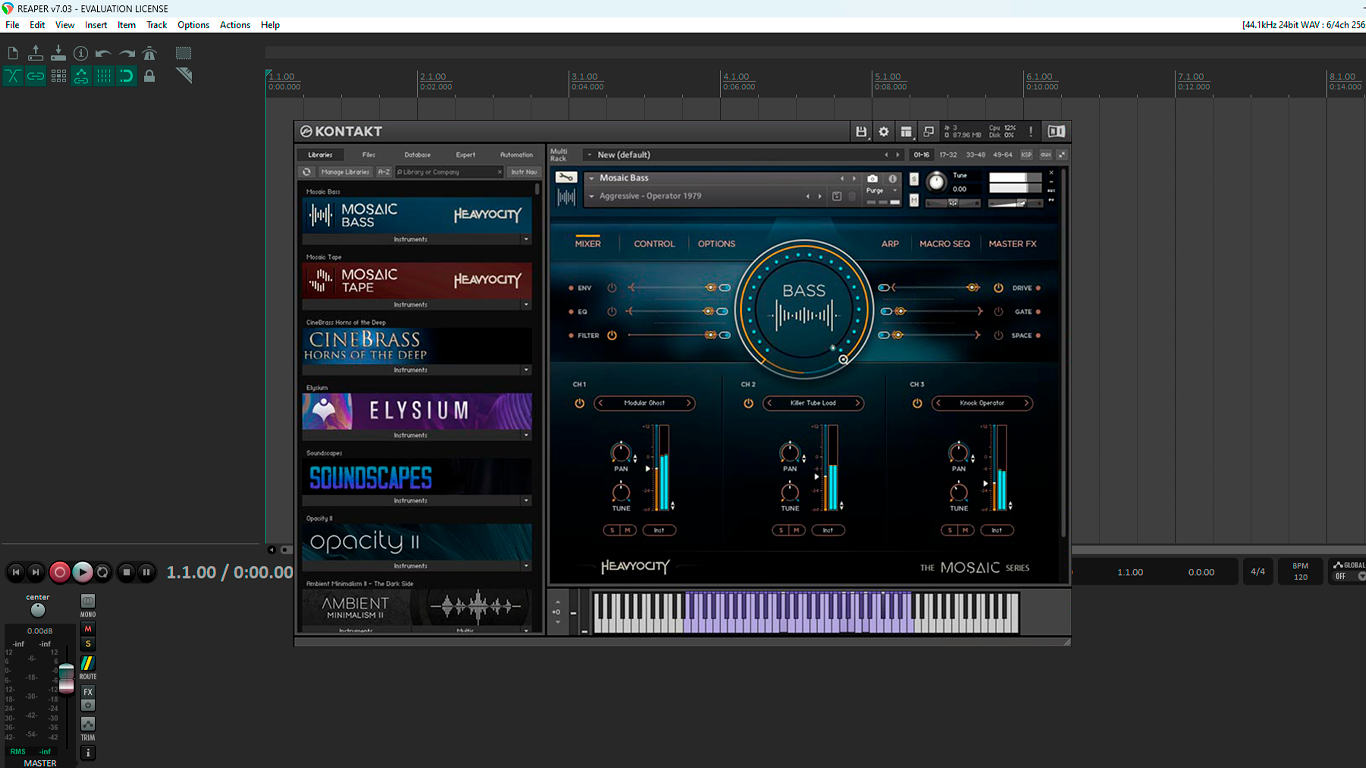Click the Kontakt exclamation panic icon
Screen dimensions: 1366x768
coord(1031,131)
